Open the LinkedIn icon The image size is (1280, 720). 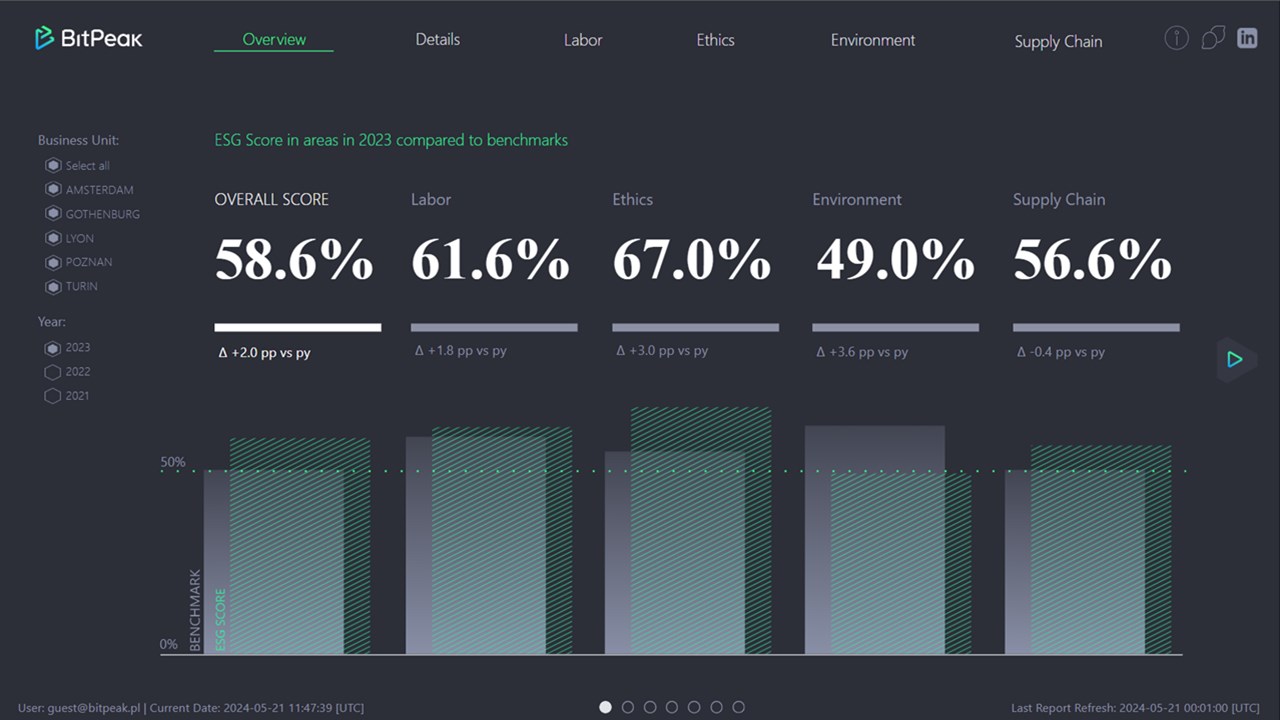pos(1247,38)
